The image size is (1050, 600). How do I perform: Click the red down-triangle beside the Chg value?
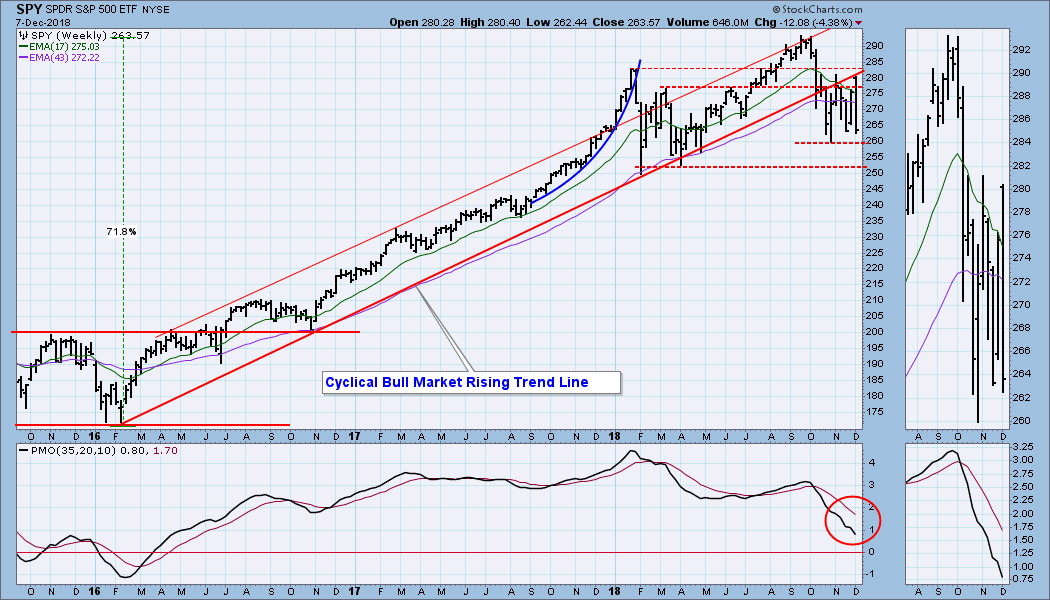(859, 23)
